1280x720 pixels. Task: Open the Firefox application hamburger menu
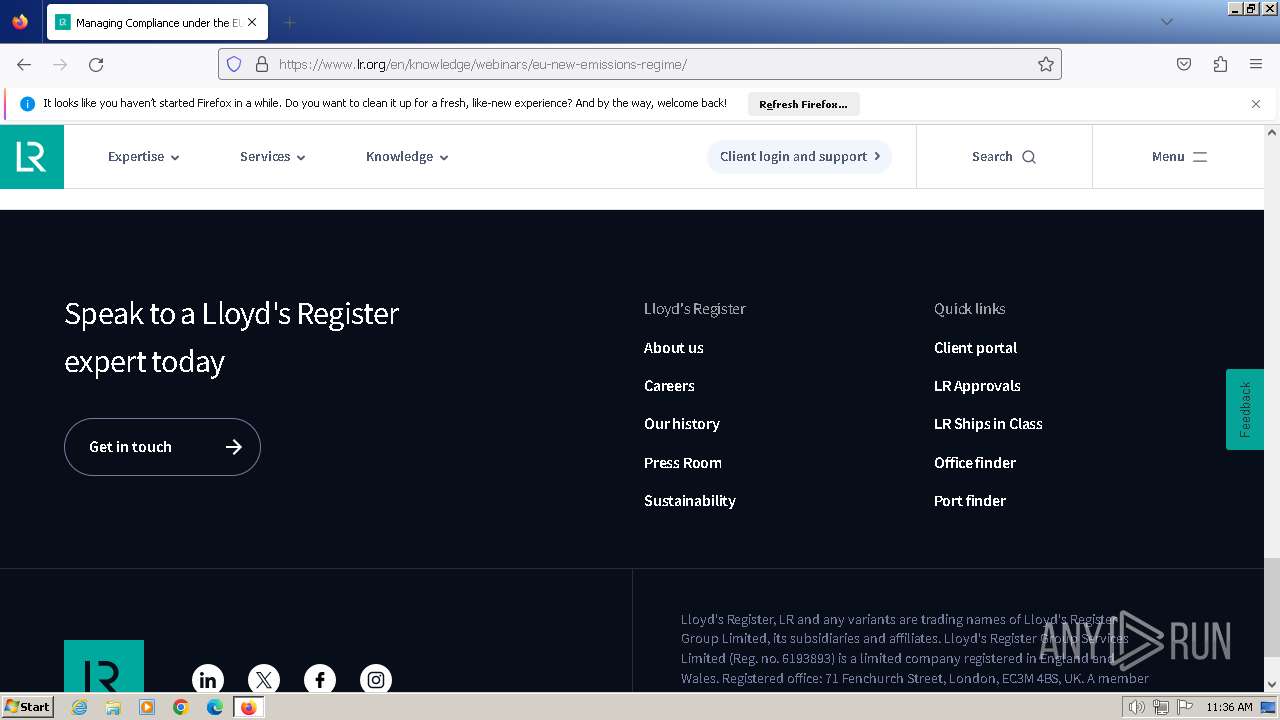tap(1256, 64)
